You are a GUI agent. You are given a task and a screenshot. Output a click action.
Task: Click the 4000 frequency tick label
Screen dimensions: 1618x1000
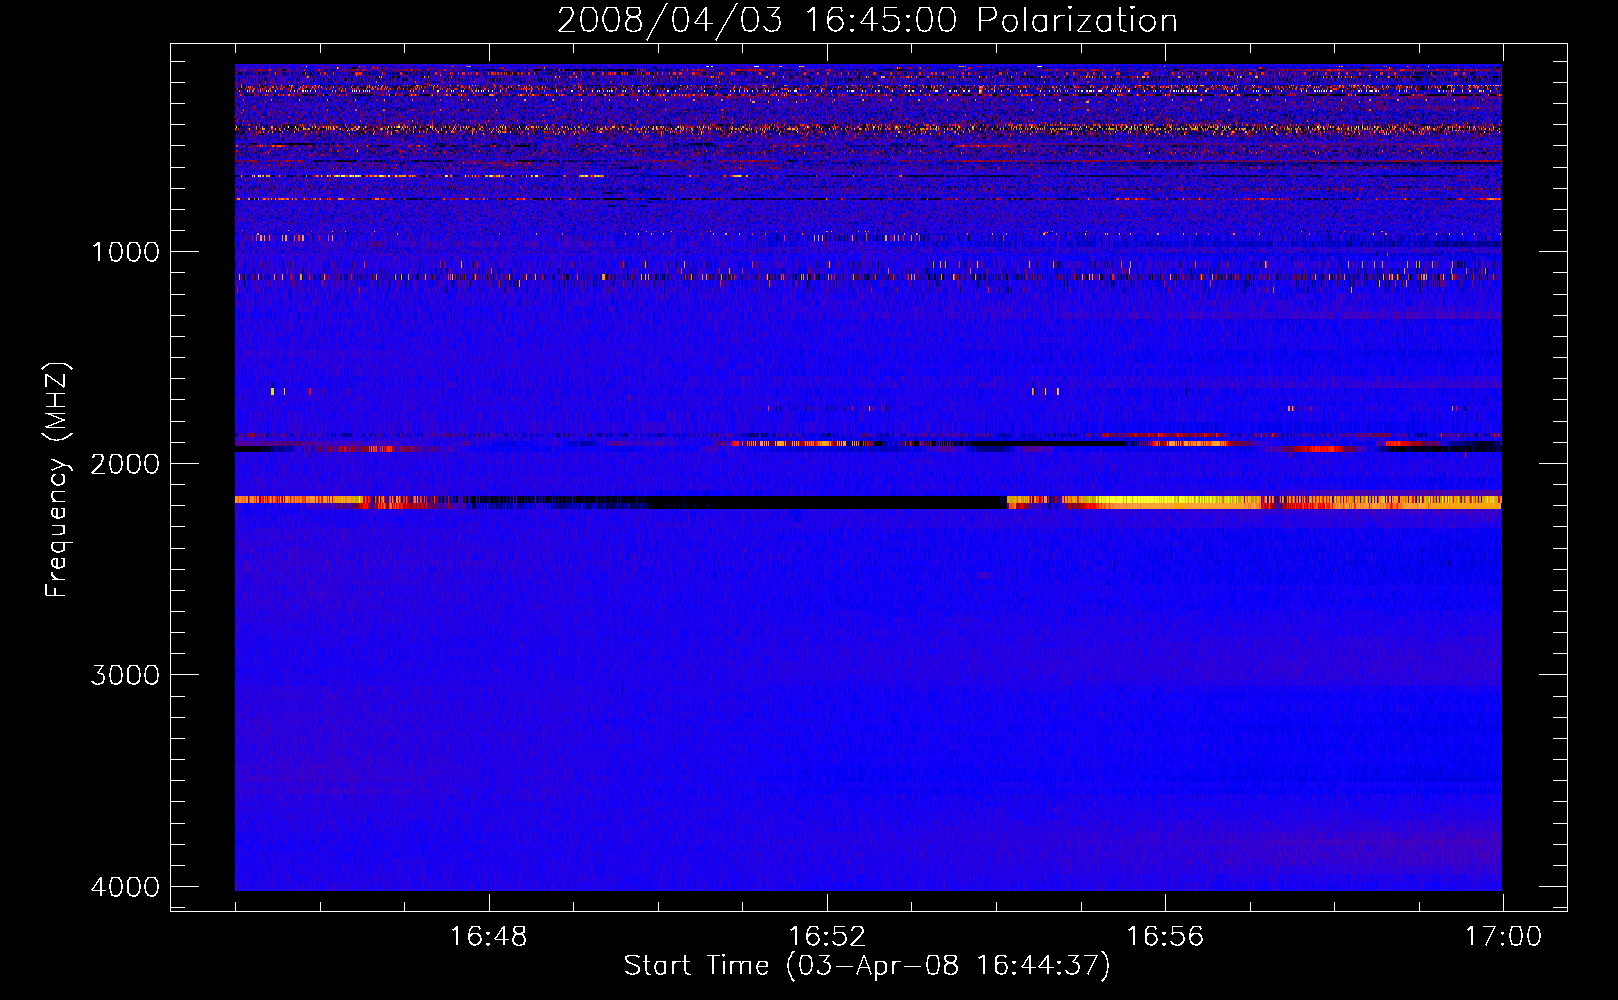click(125, 887)
